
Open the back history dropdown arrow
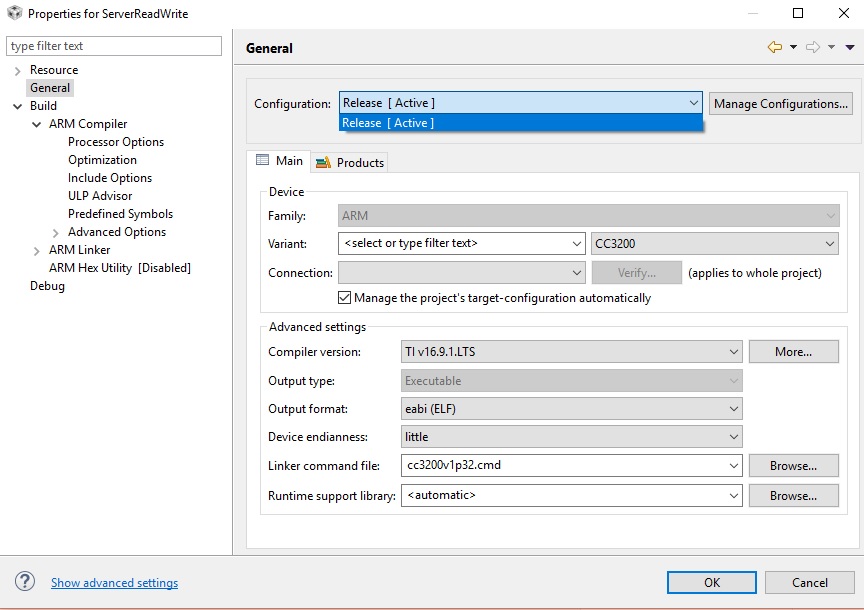[x=793, y=47]
